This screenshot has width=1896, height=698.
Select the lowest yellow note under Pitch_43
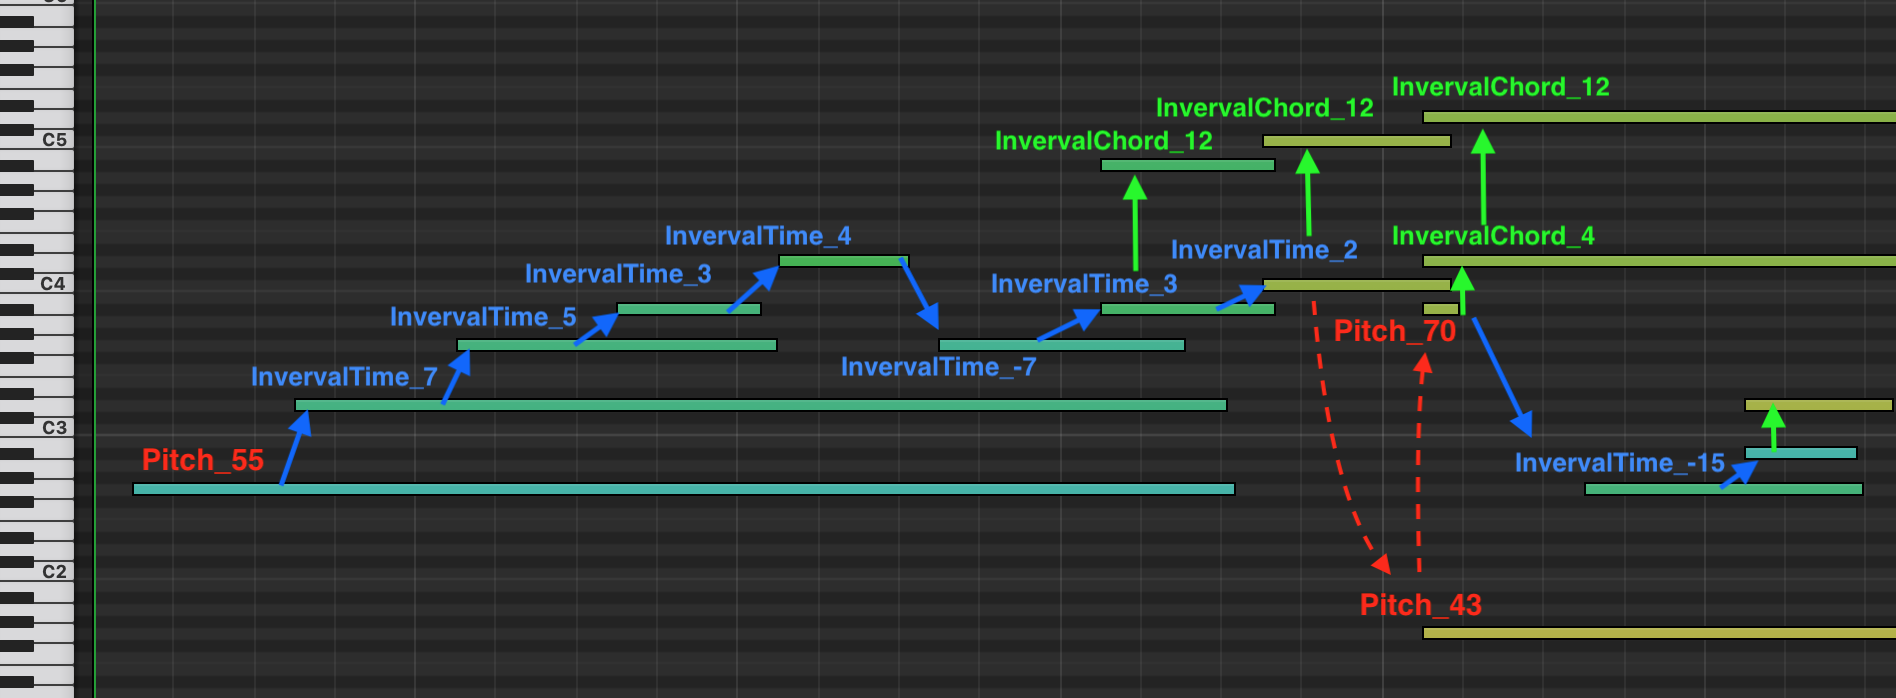pyautogui.click(x=1658, y=633)
